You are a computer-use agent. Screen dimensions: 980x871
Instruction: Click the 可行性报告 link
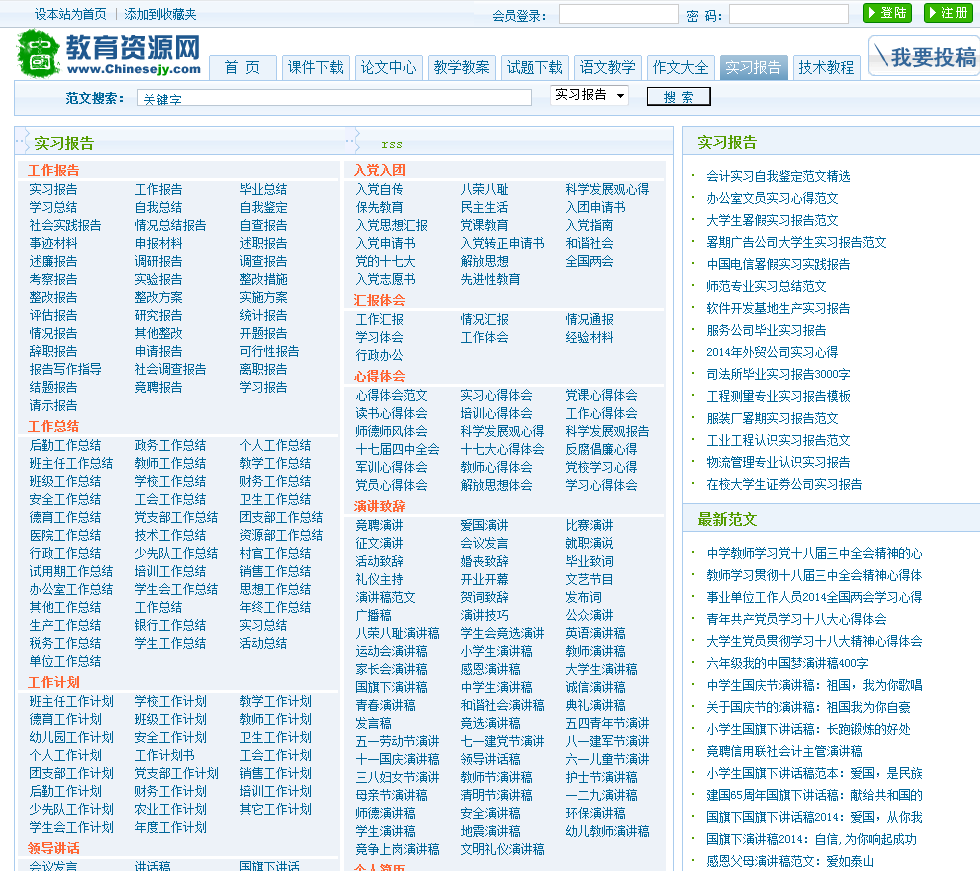point(269,352)
